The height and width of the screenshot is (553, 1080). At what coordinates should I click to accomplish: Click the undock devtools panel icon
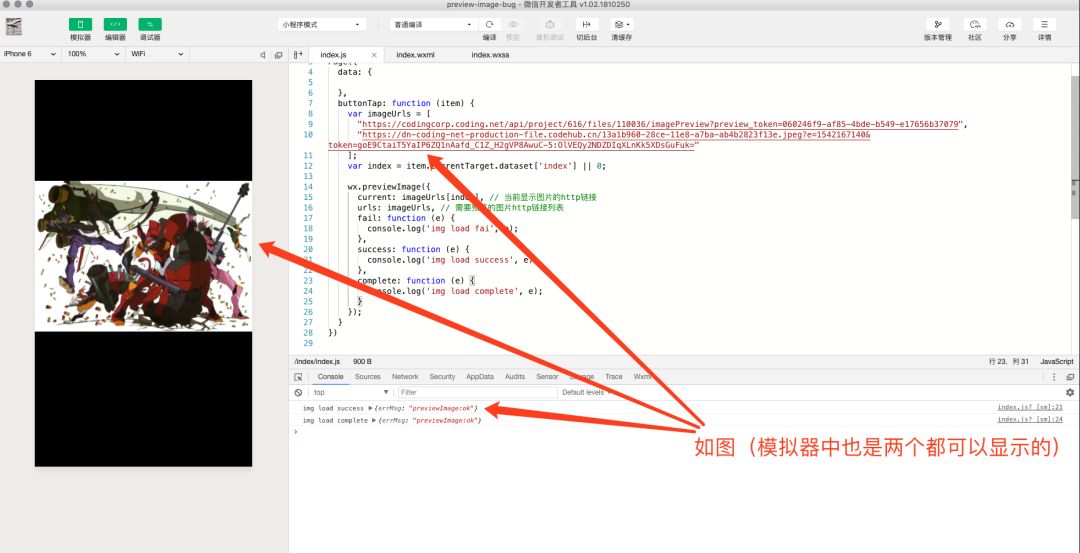1070,377
